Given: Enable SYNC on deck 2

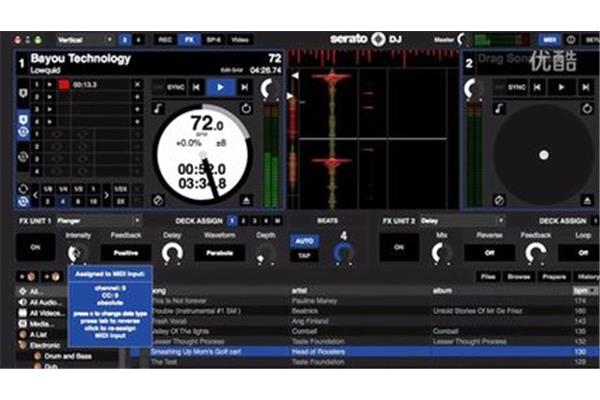Looking at the screenshot, I should tap(516, 87).
